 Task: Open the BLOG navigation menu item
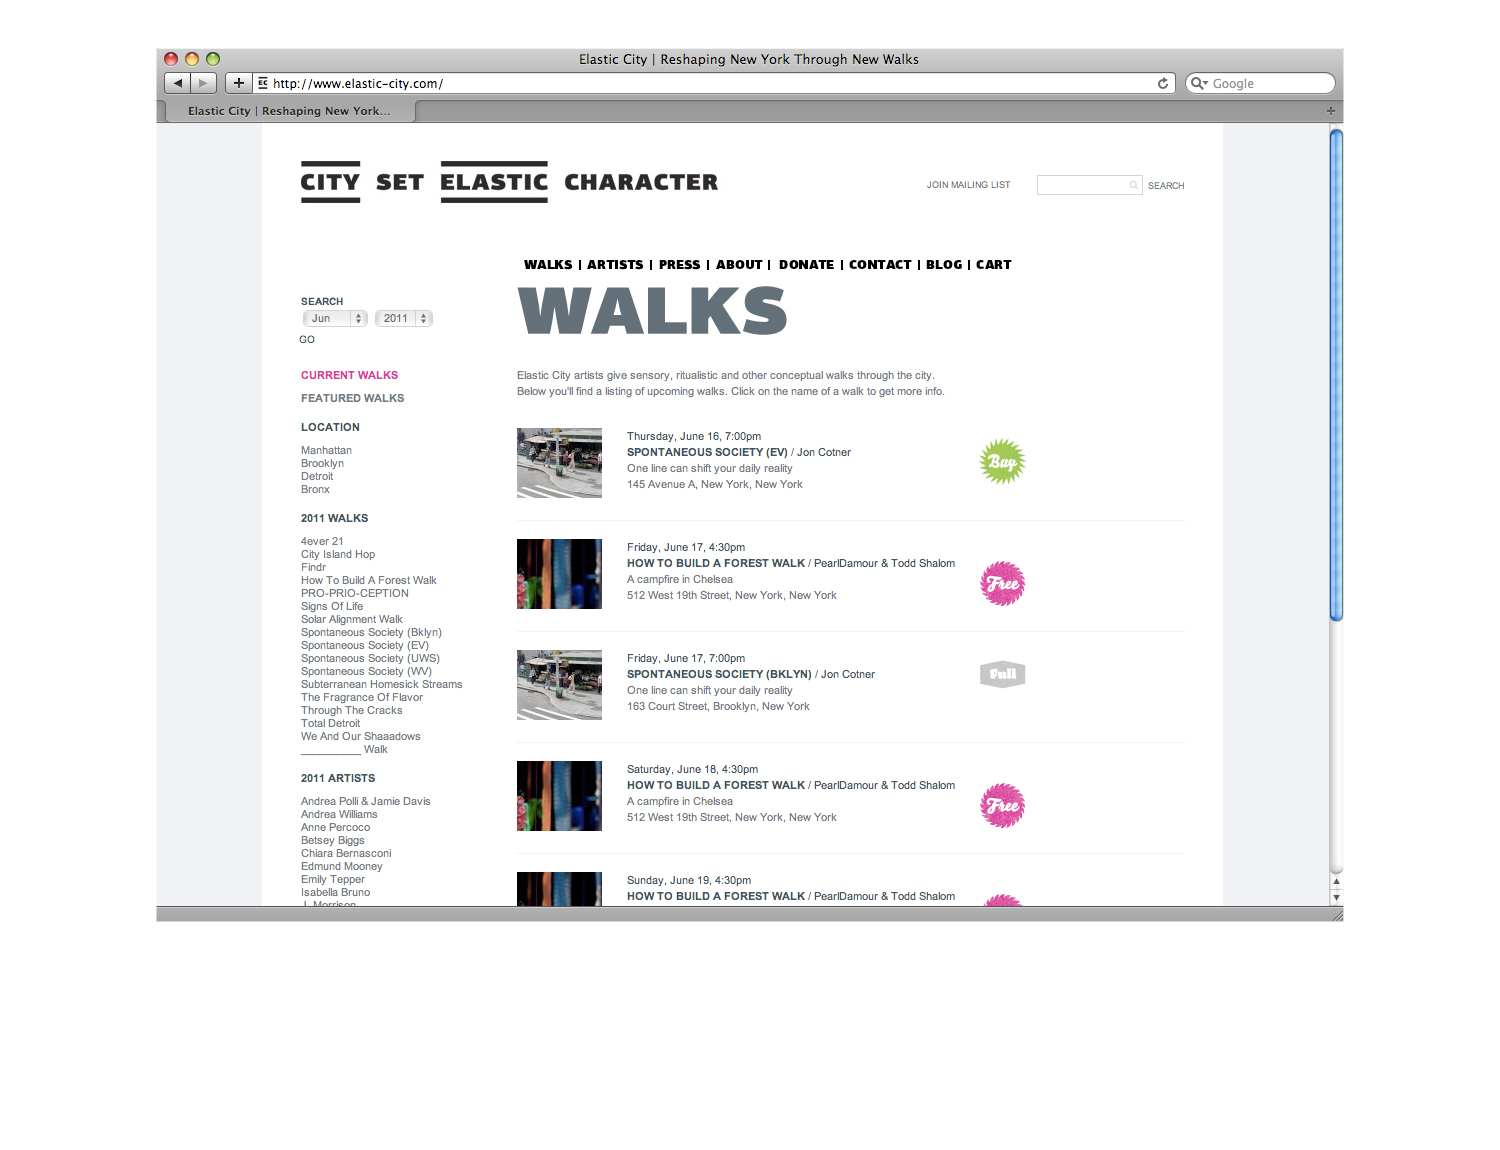944,265
